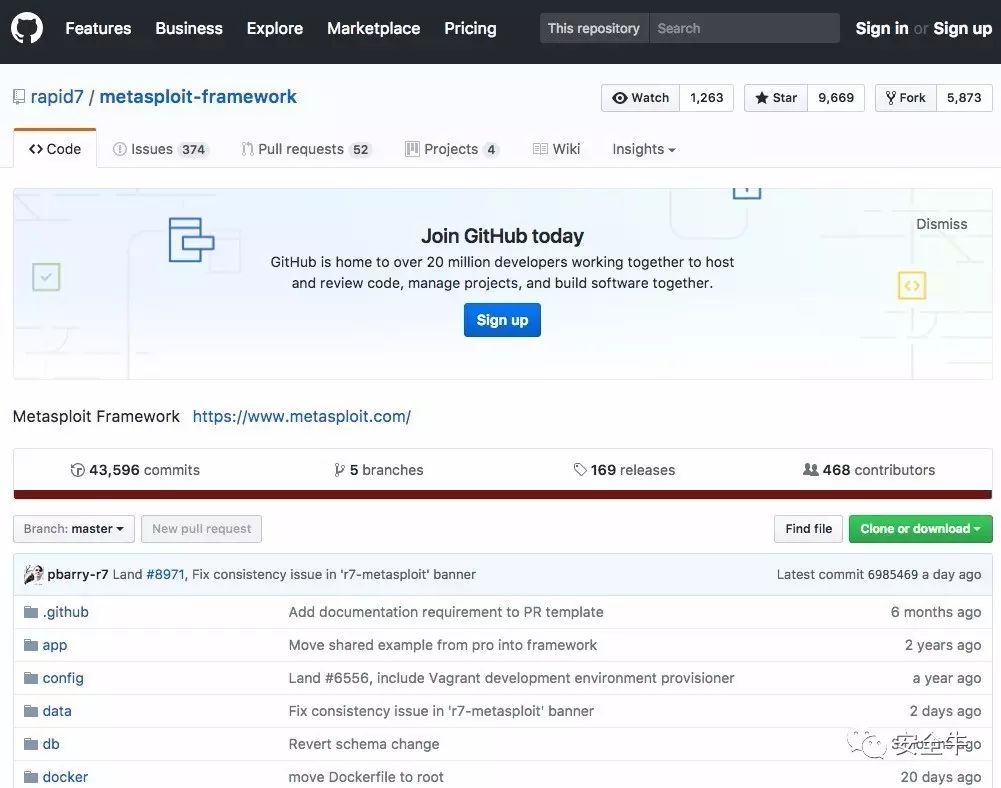Expand the Insights dropdown

point(644,149)
